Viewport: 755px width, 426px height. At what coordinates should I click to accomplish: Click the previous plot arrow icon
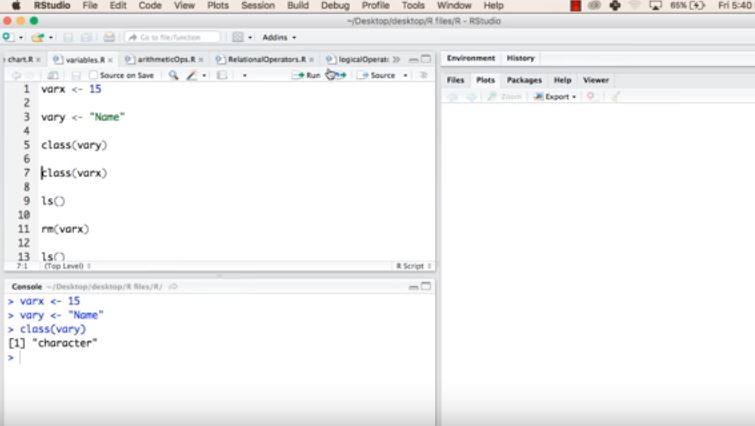pos(453,96)
